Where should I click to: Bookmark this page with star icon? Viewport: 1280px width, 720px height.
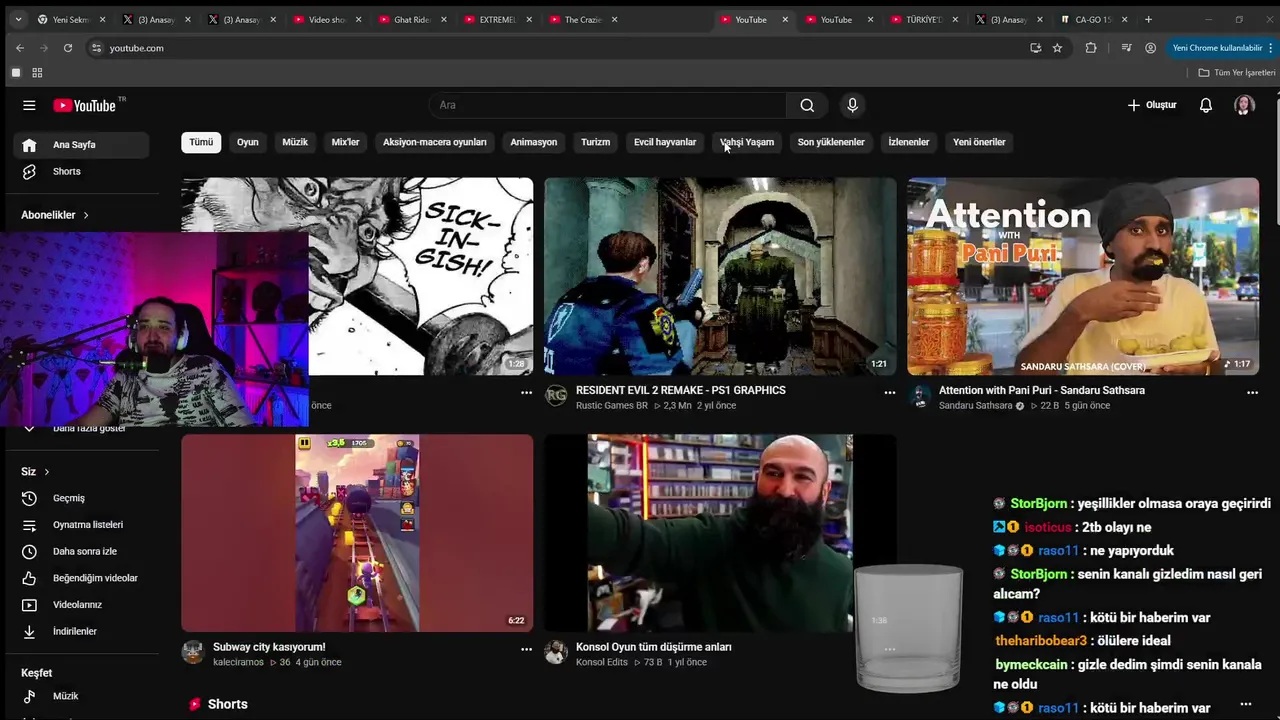click(x=1057, y=48)
